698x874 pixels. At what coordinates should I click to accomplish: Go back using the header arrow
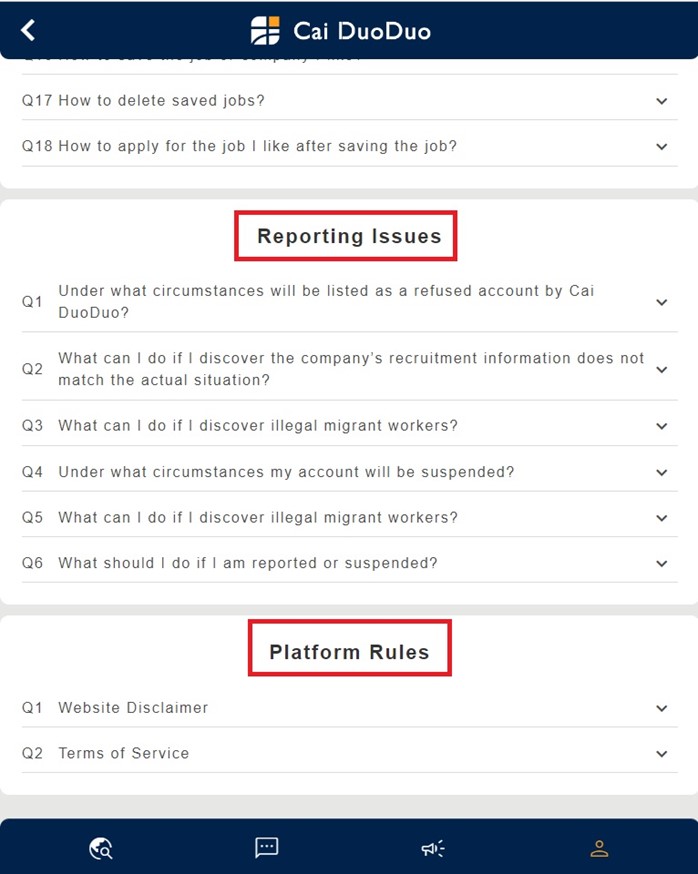click(x=28, y=30)
